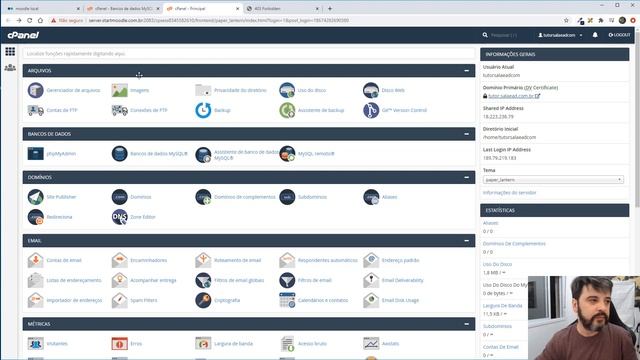Screen dimensions: 640x360
Task: Switch to the 403 Forbidden tab
Action: click(x=282, y=8)
